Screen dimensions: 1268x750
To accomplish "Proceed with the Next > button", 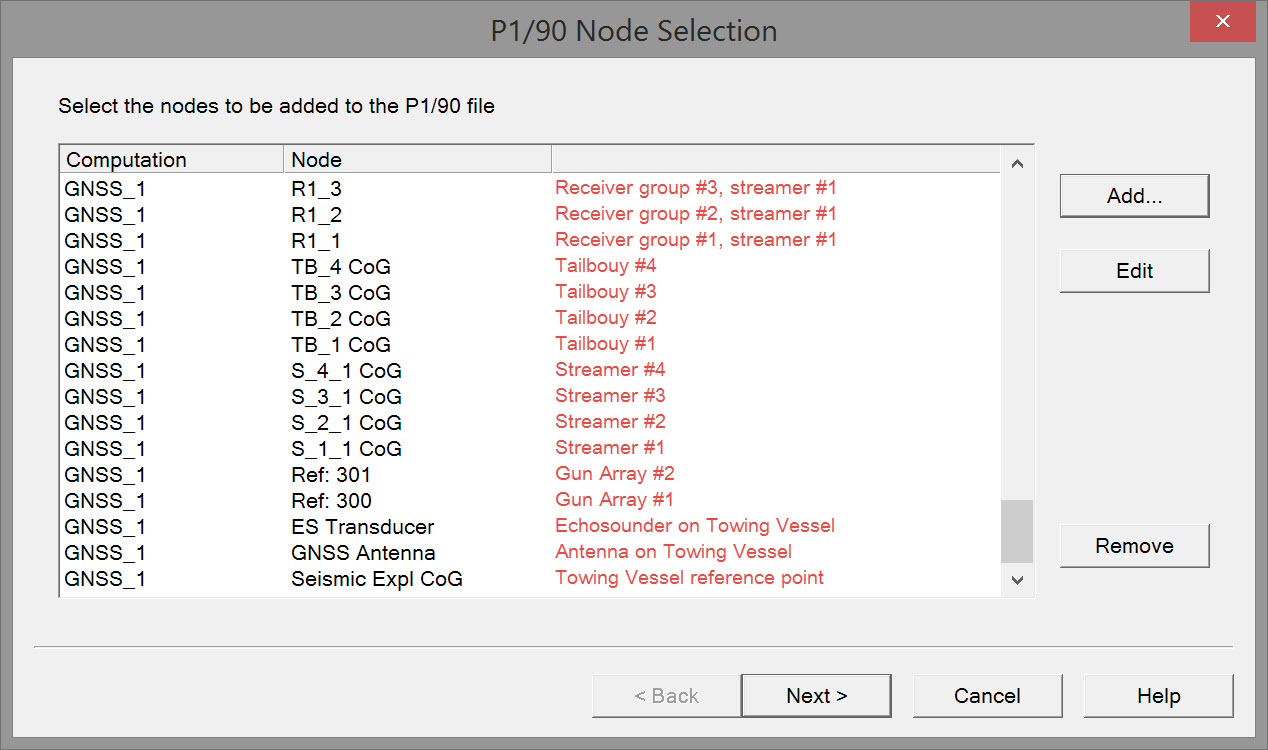I will coord(816,696).
